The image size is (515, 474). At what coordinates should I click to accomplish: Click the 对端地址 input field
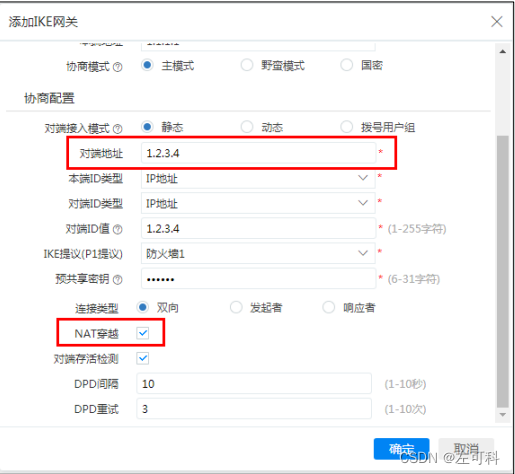tap(258, 153)
